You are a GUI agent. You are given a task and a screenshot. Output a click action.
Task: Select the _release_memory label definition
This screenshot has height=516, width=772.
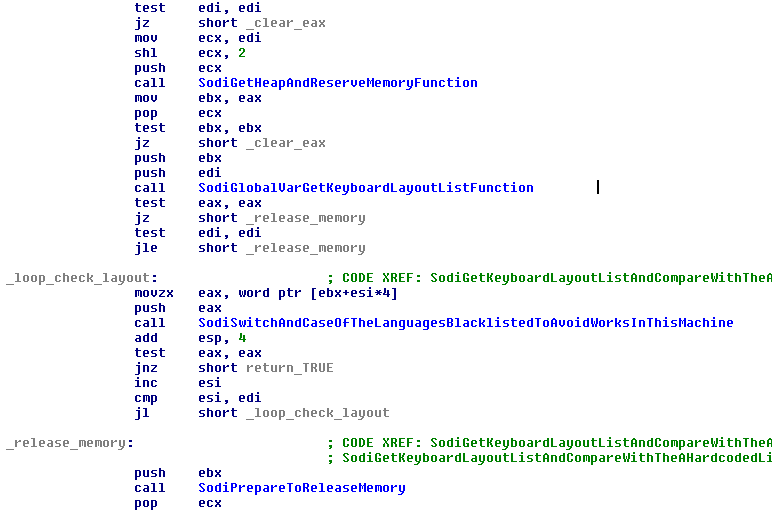(x=69, y=443)
